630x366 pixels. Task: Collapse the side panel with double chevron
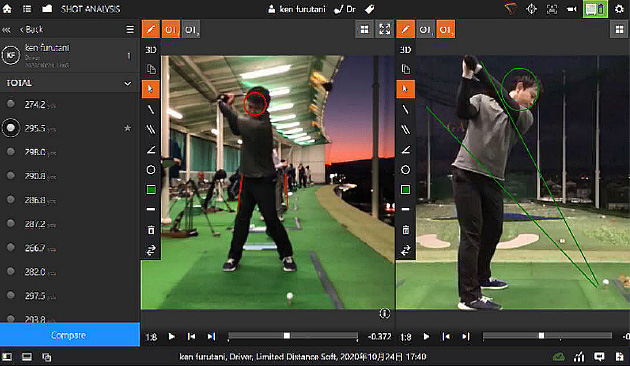6,30
